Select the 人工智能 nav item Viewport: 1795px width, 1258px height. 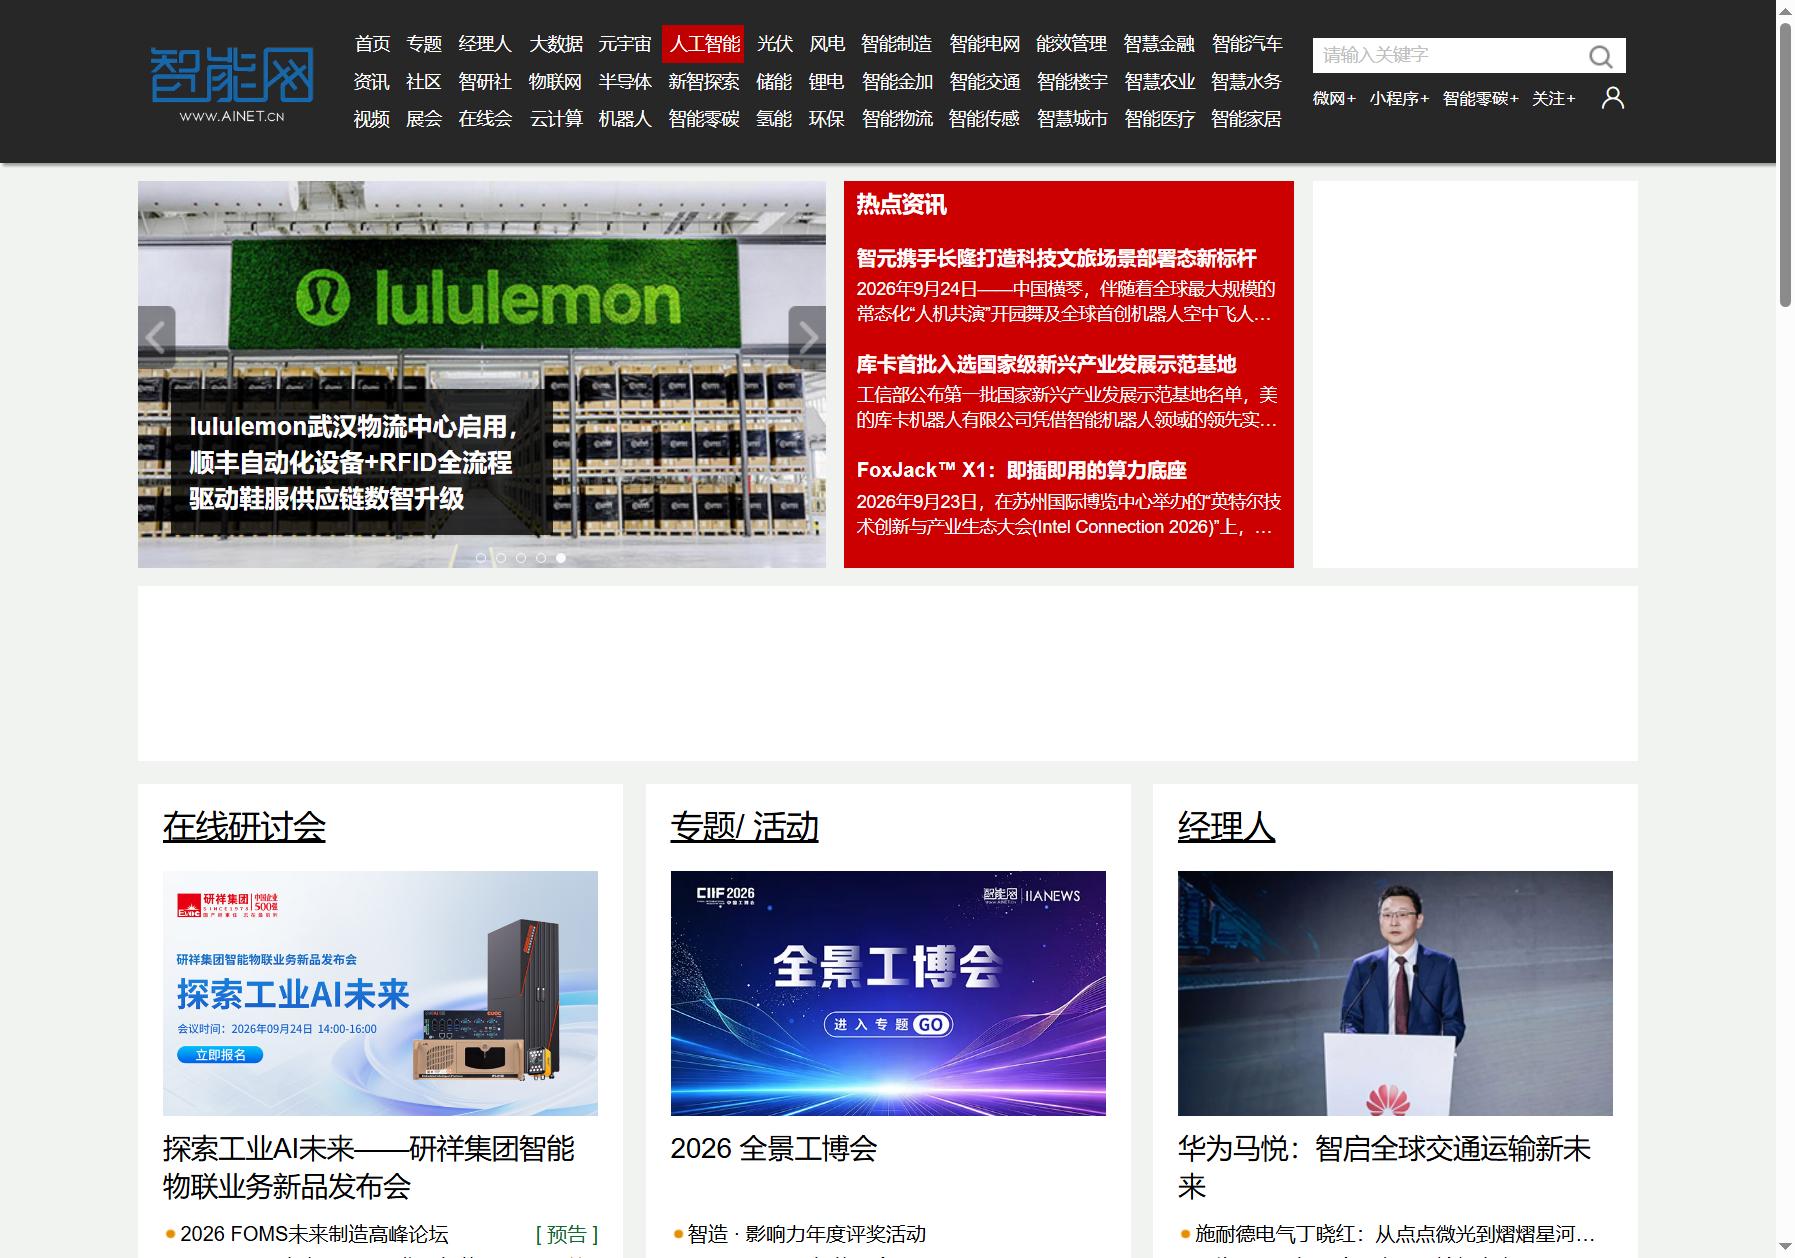tap(703, 44)
